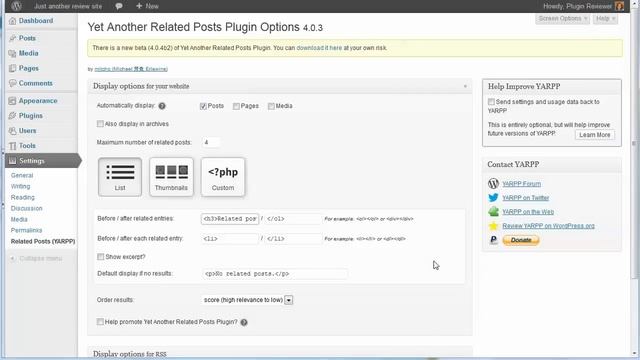This screenshot has width=640, height=360.
Task: Click the user avatar in admin bar
Action: coord(620,6)
